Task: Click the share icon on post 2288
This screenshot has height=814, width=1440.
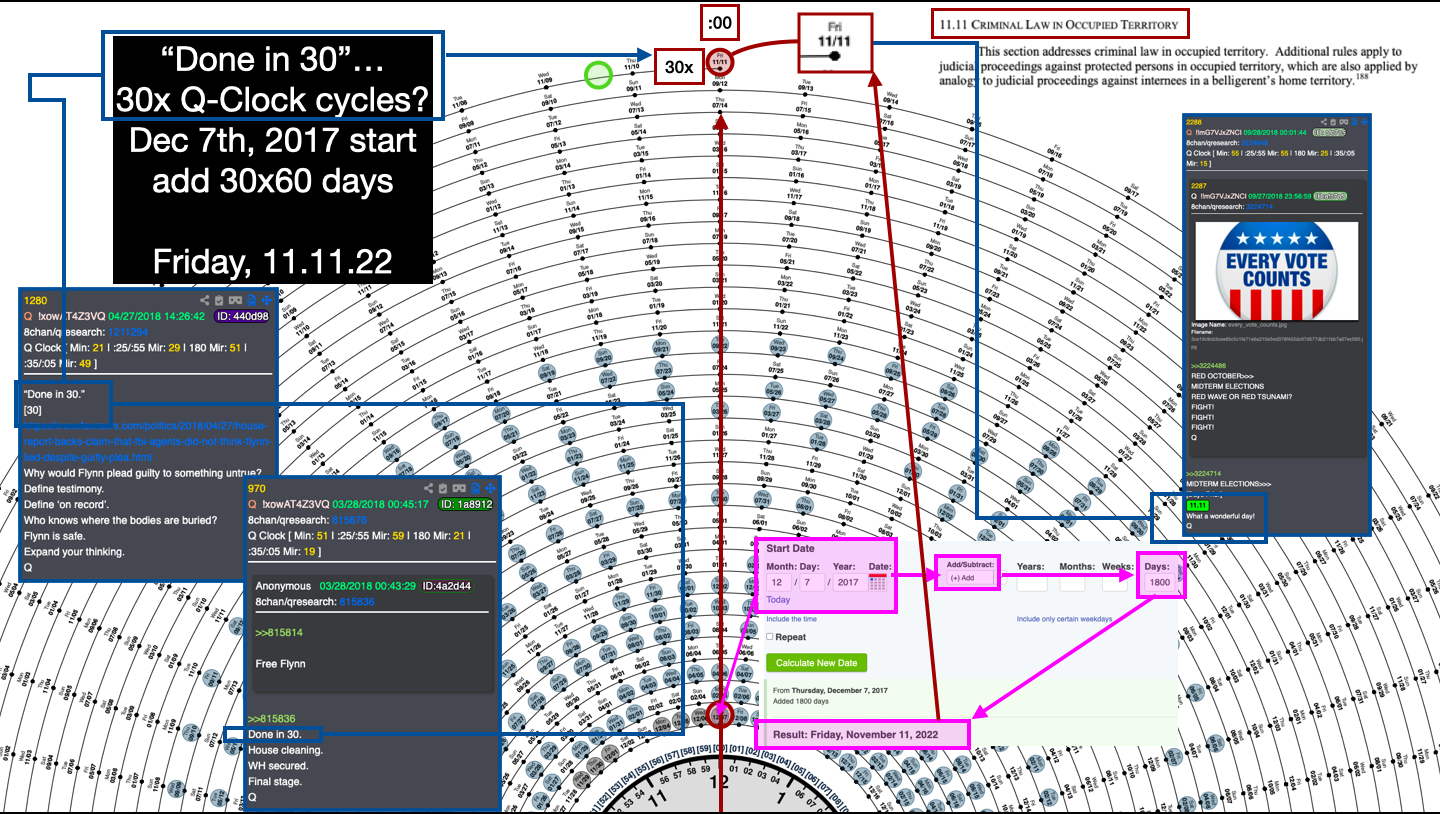Action: tap(1323, 121)
